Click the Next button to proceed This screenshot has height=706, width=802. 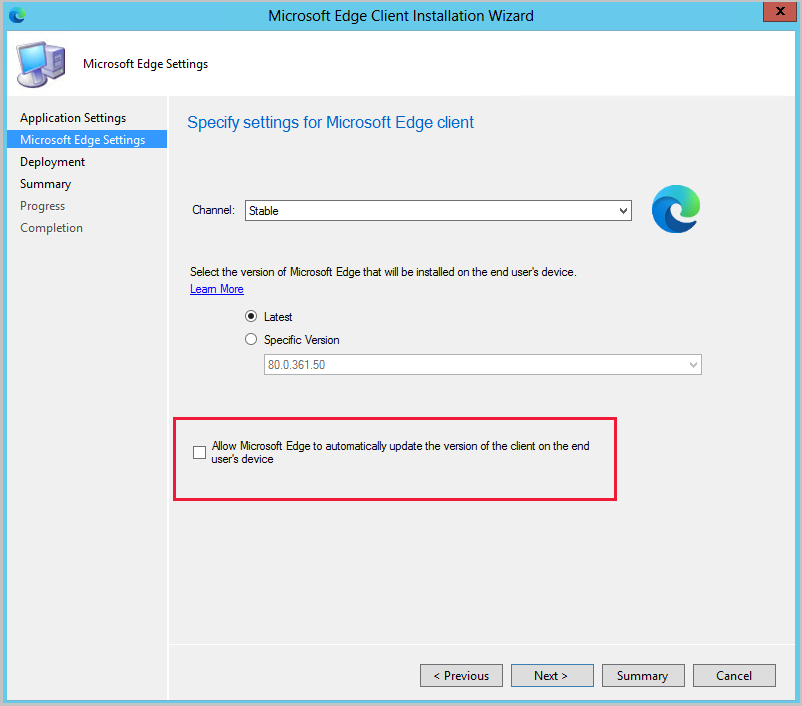coord(551,675)
